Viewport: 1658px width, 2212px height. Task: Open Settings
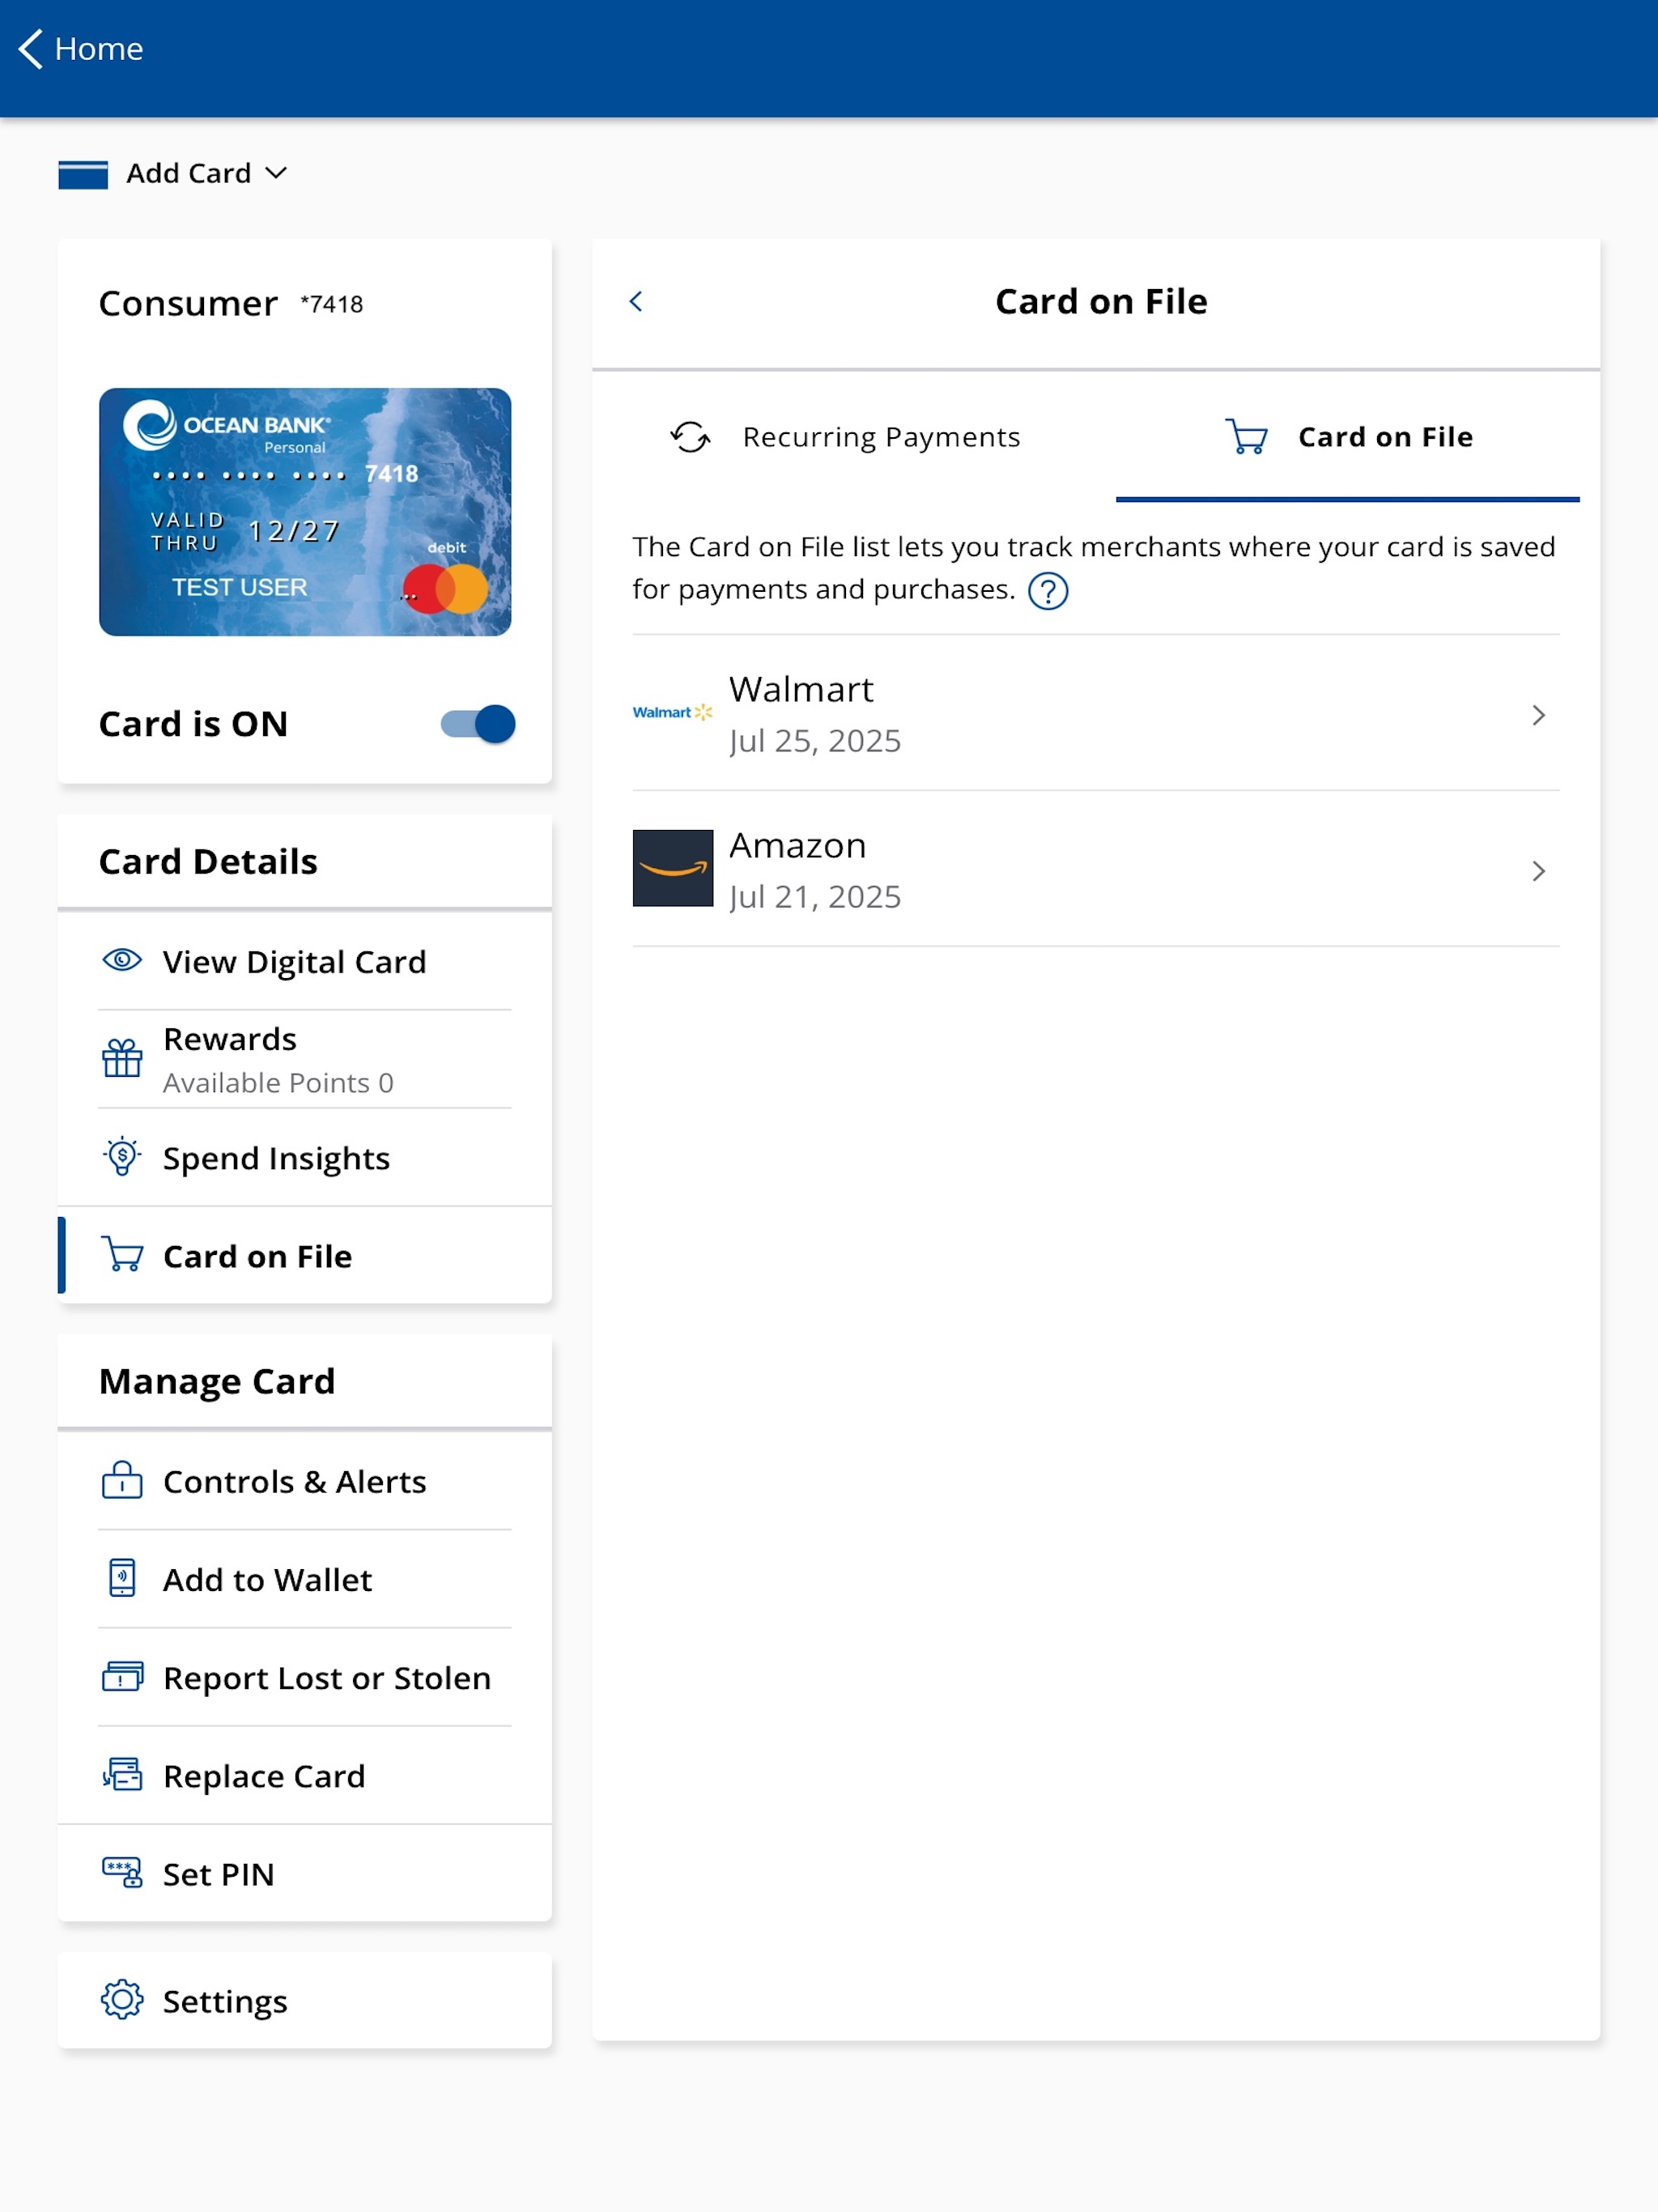(305, 2000)
